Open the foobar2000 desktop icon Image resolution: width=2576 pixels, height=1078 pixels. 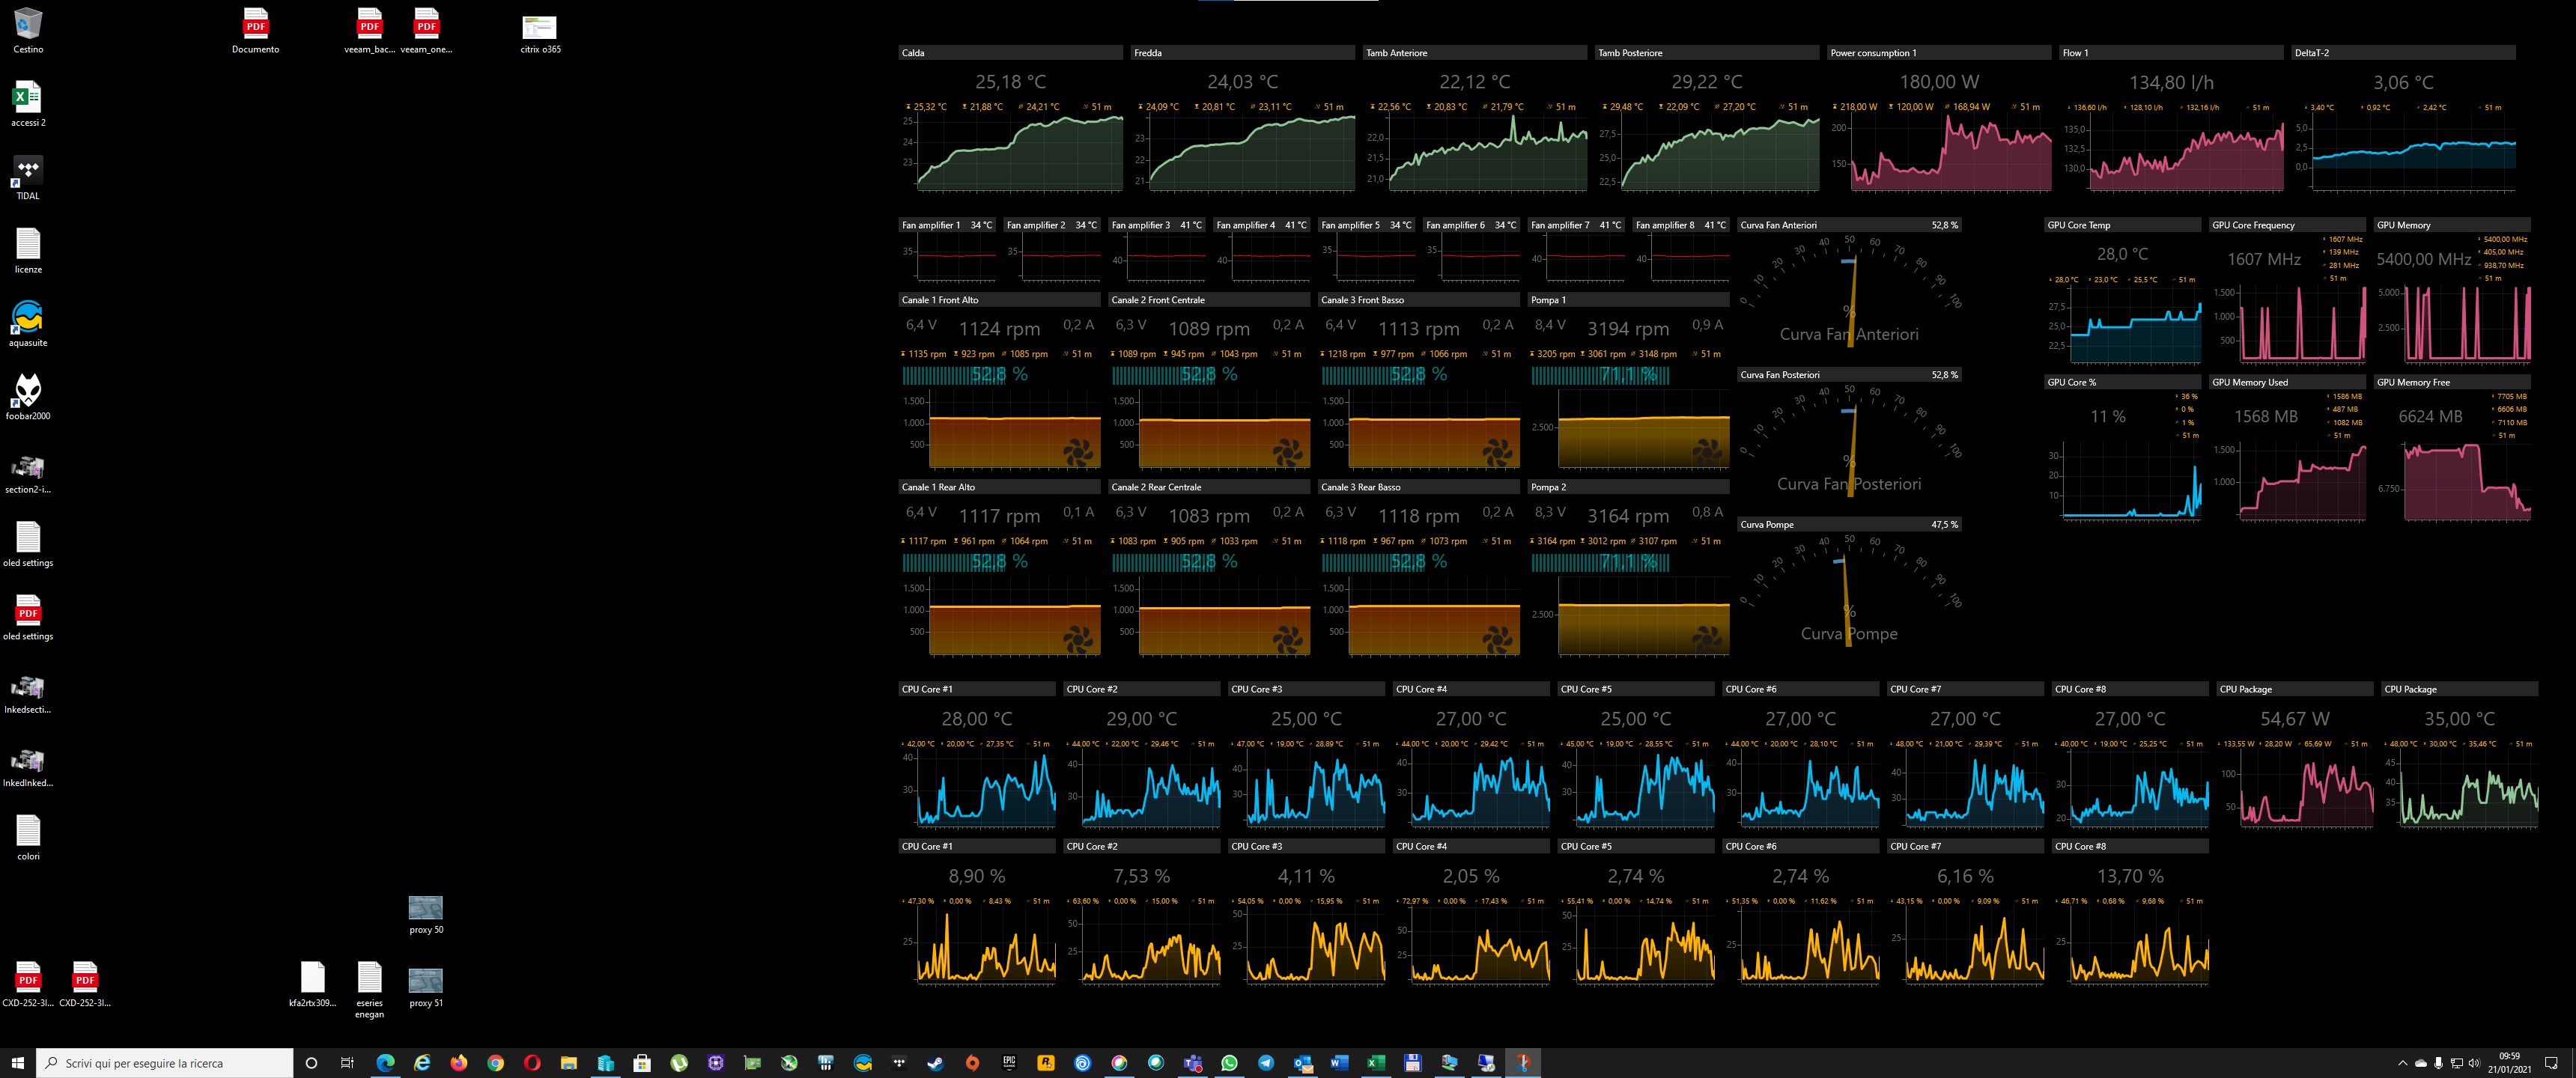(x=28, y=391)
